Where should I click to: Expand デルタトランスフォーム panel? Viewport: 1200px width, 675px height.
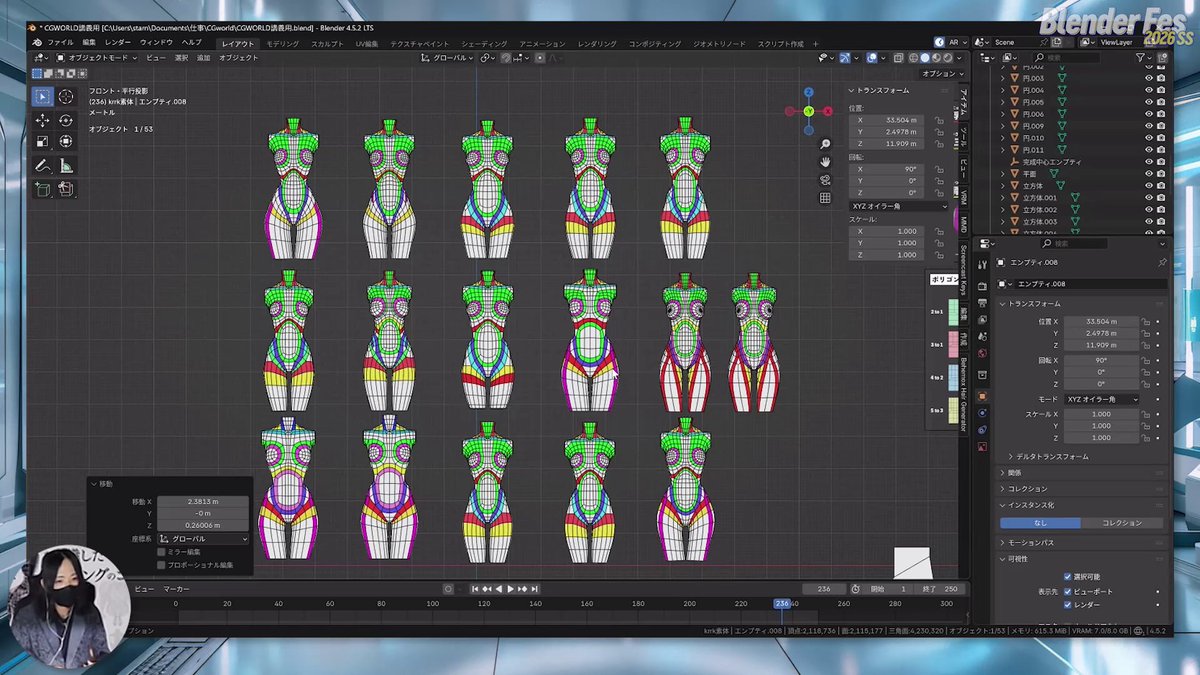point(1050,456)
